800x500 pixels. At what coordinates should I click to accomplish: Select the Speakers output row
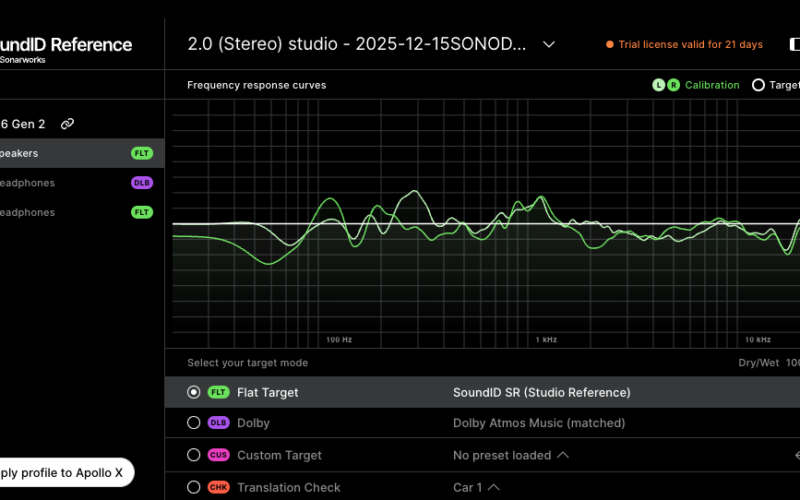coord(82,153)
